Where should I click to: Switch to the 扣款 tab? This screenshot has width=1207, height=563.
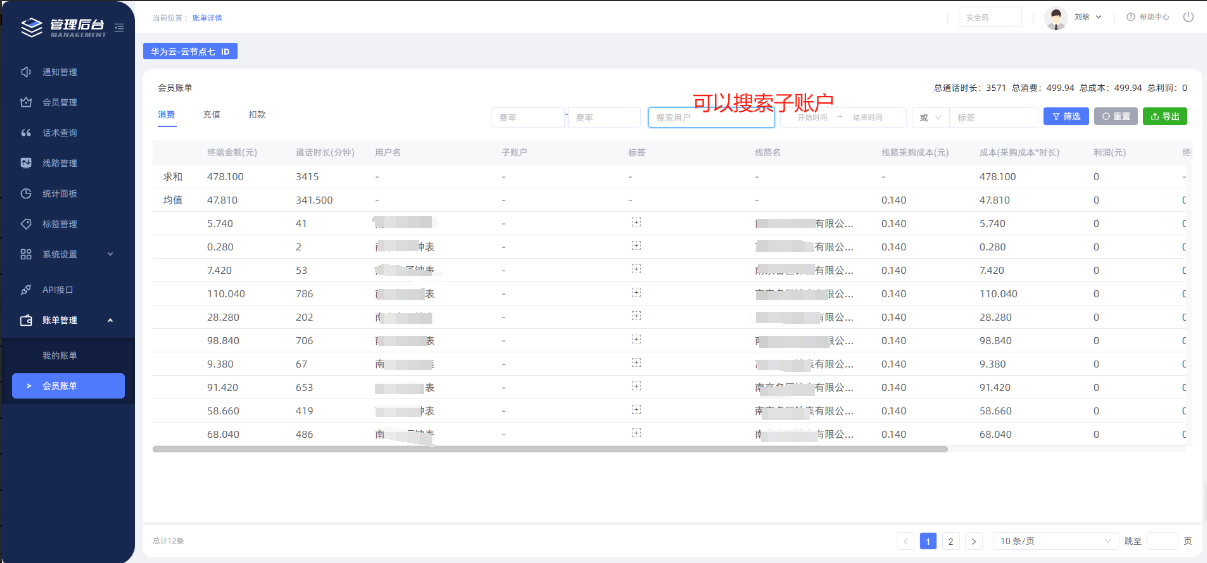(x=257, y=115)
